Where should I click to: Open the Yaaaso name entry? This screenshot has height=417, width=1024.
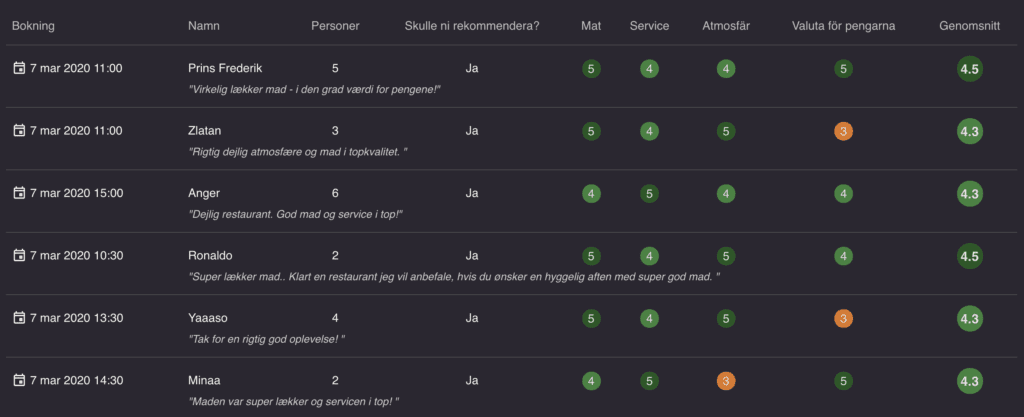pyautogui.click(x=208, y=318)
